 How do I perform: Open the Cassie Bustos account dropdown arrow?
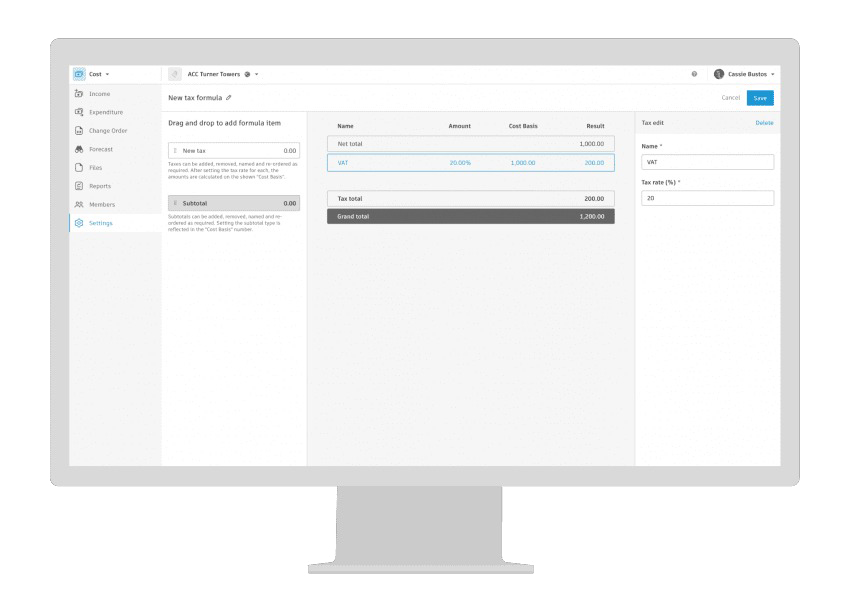773,74
